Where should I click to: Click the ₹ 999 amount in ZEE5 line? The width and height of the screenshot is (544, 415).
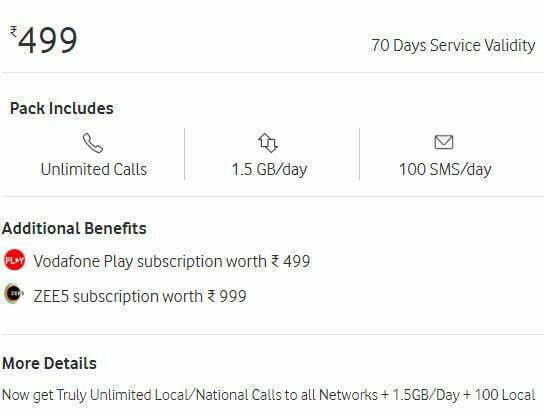pyautogui.click(x=227, y=296)
